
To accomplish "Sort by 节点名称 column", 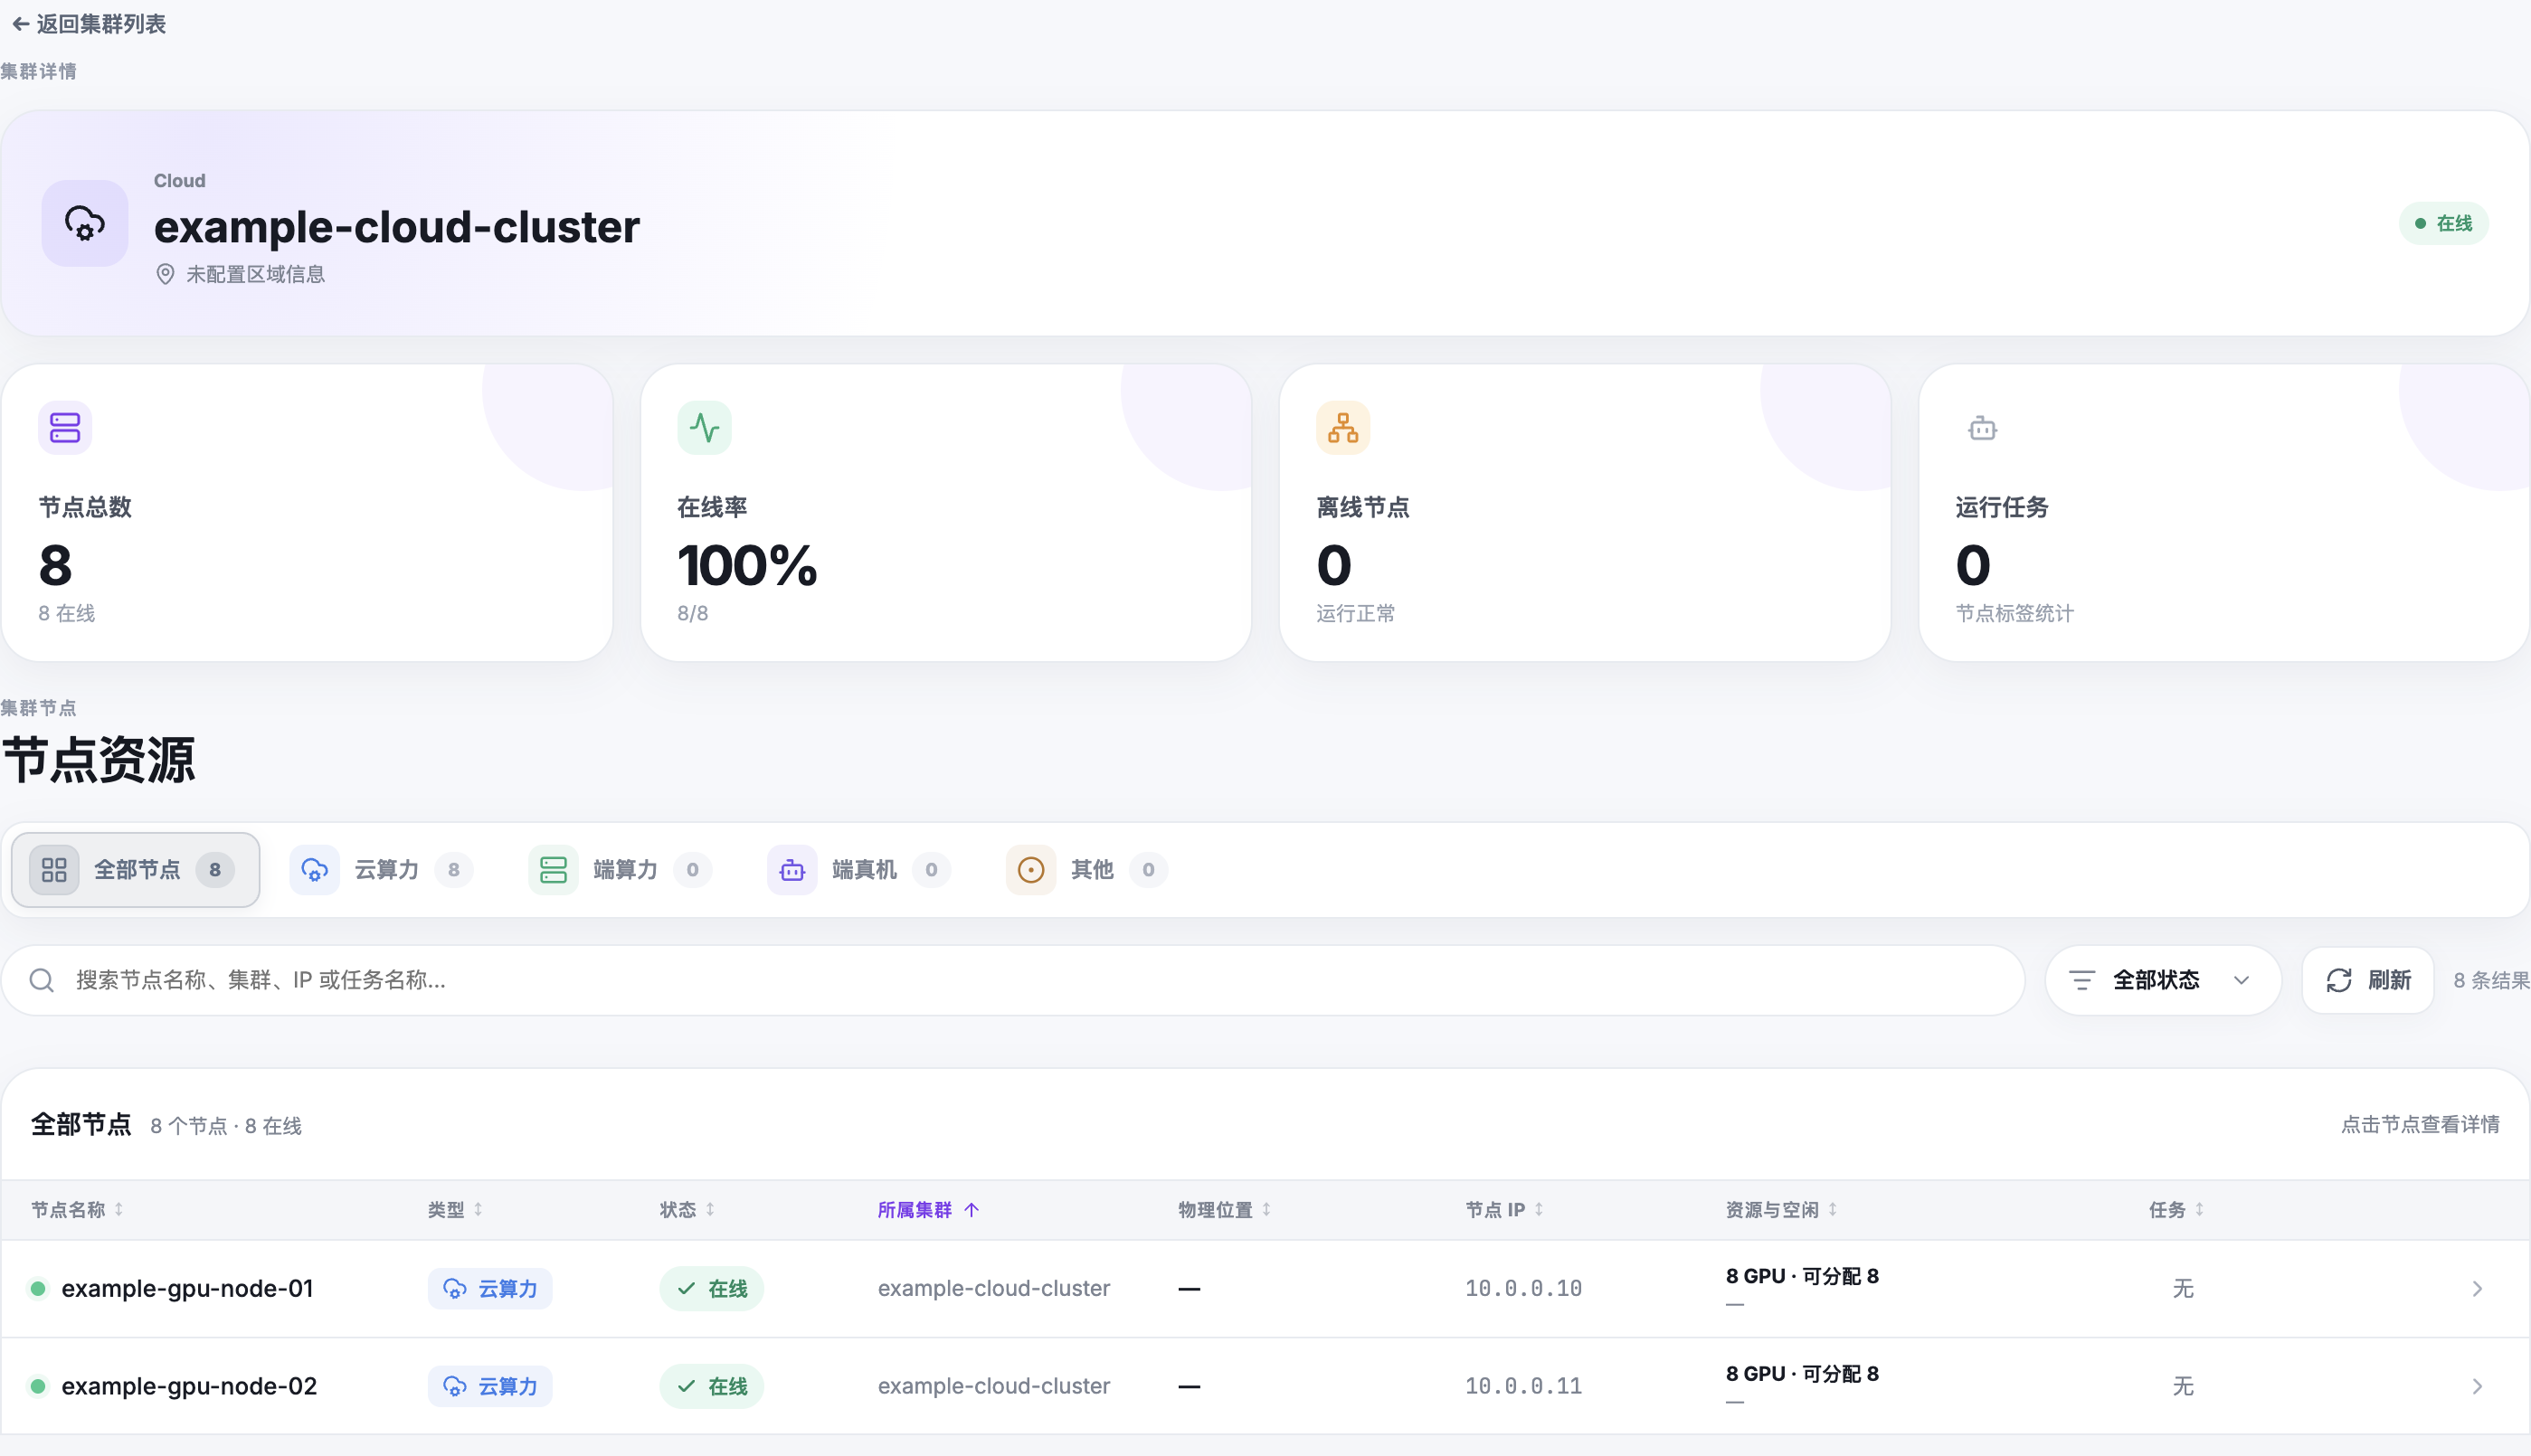I will click(77, 1210).
